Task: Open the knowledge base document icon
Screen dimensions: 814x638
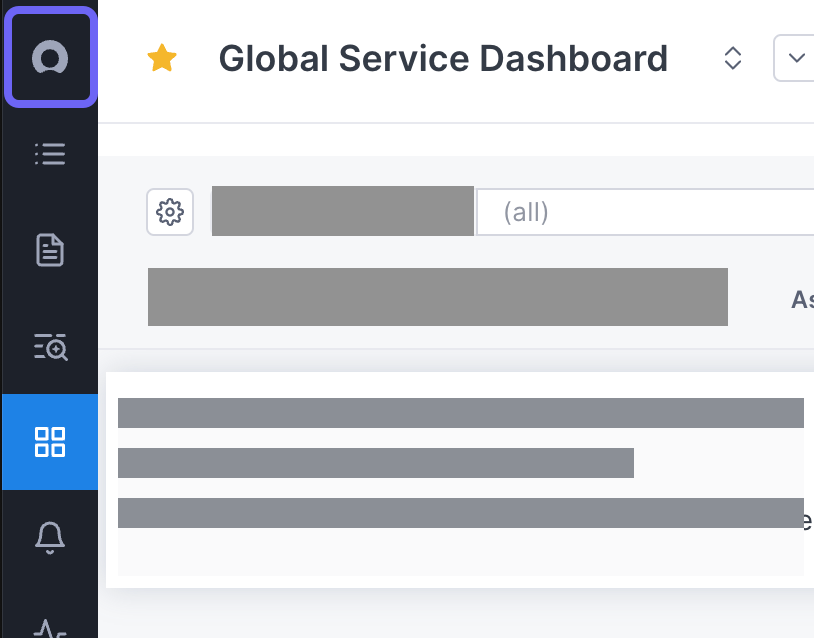Action: click(50, 251)
